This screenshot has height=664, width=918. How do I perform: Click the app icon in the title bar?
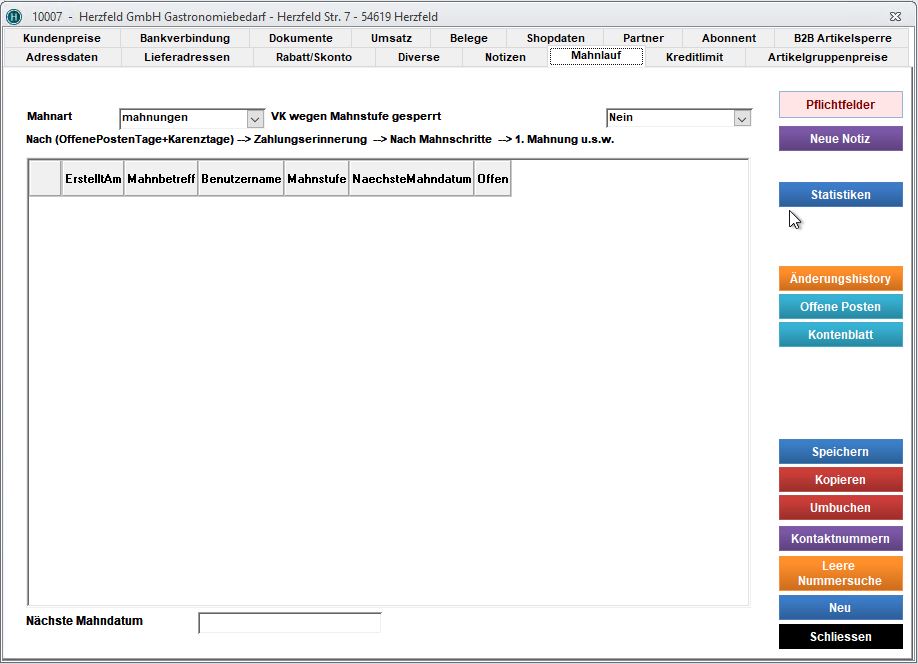[x=14, y=17]
